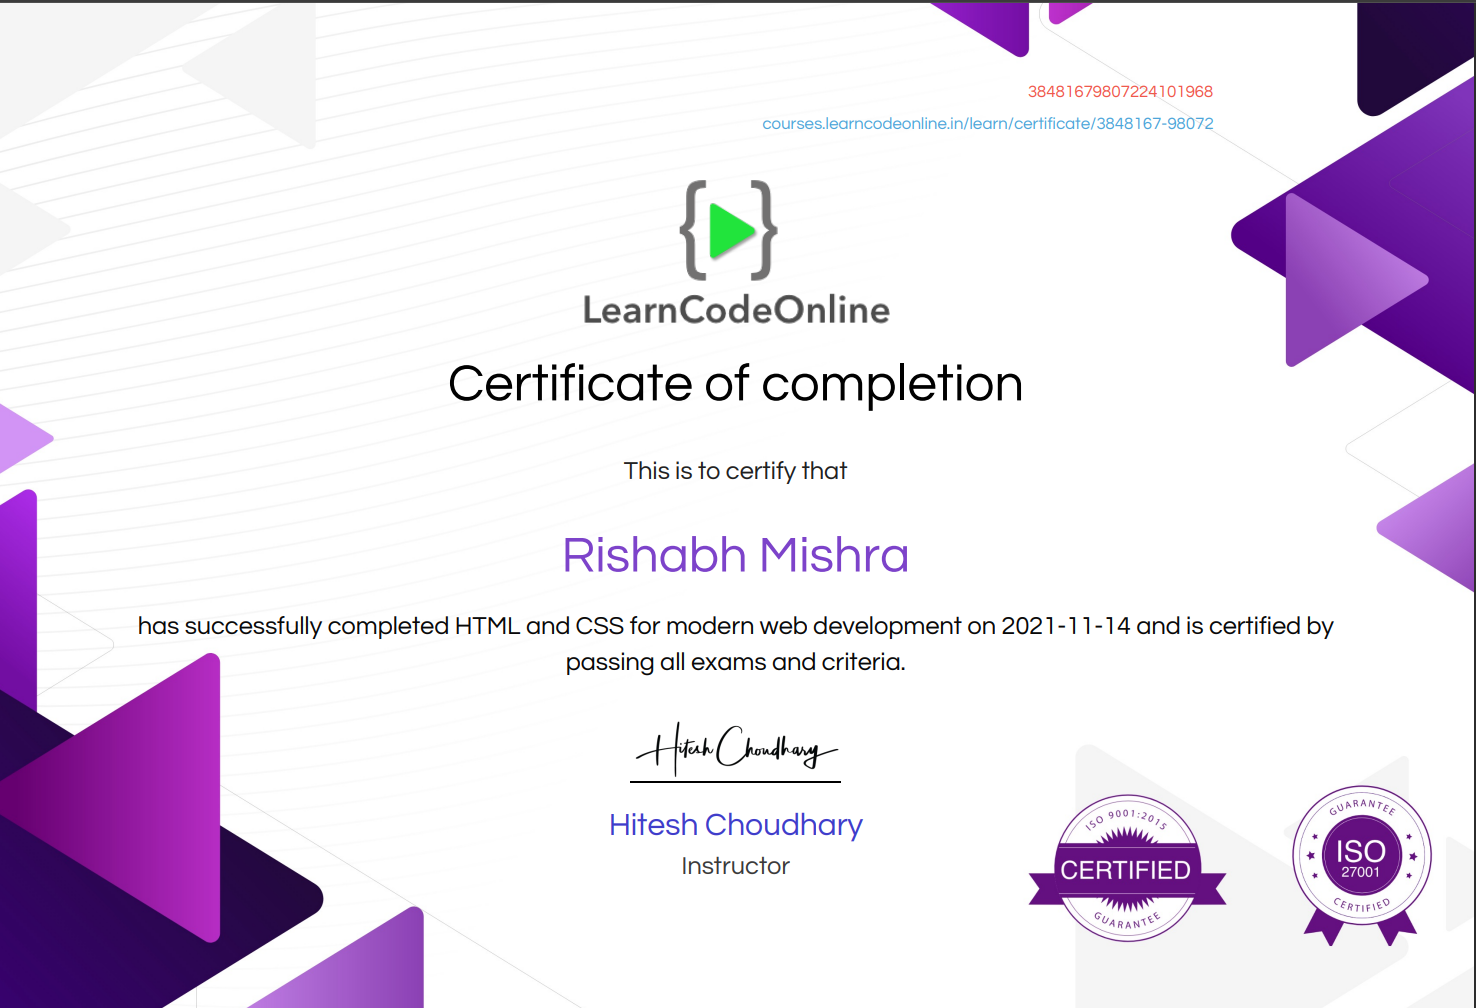The width and height of the screenshot is (1476, 1008).
Task: Click the course completion line dated 2021-11-14
Action: click(x=736, y=626)
